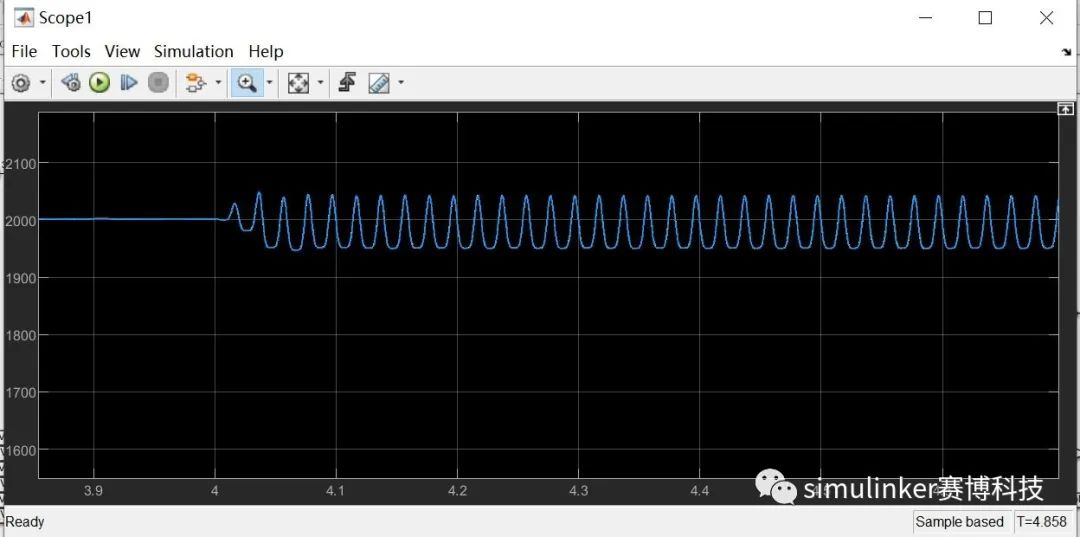Click the 3.9 x-axis tick label
1080x537 pixels.
pyautogui.click(x=93, y=491)
